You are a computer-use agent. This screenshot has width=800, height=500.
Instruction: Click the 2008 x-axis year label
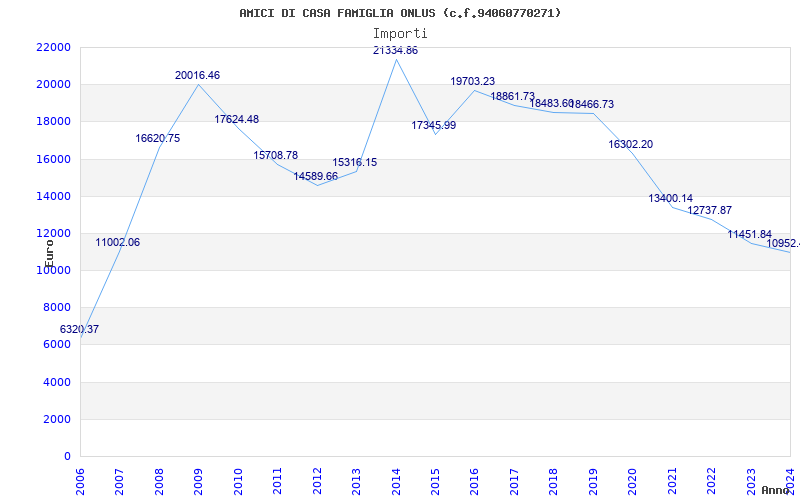159,481
